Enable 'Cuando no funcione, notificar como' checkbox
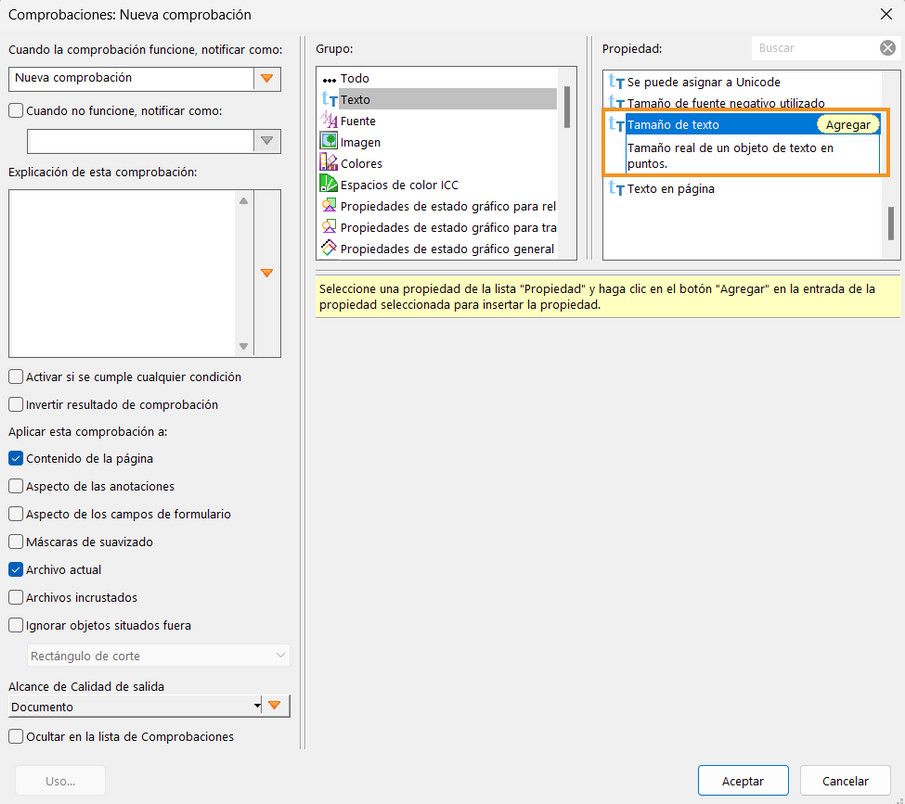 coord(16,110)
